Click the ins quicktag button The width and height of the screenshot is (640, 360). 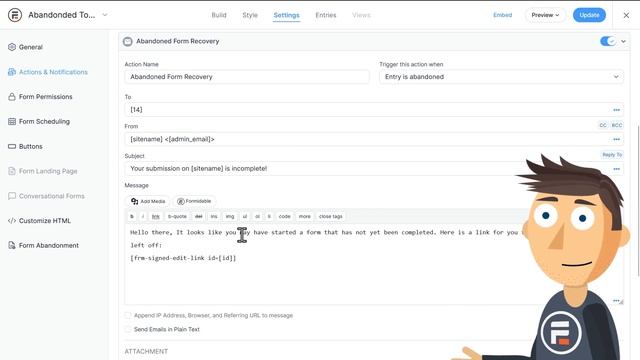click(214, 216)
